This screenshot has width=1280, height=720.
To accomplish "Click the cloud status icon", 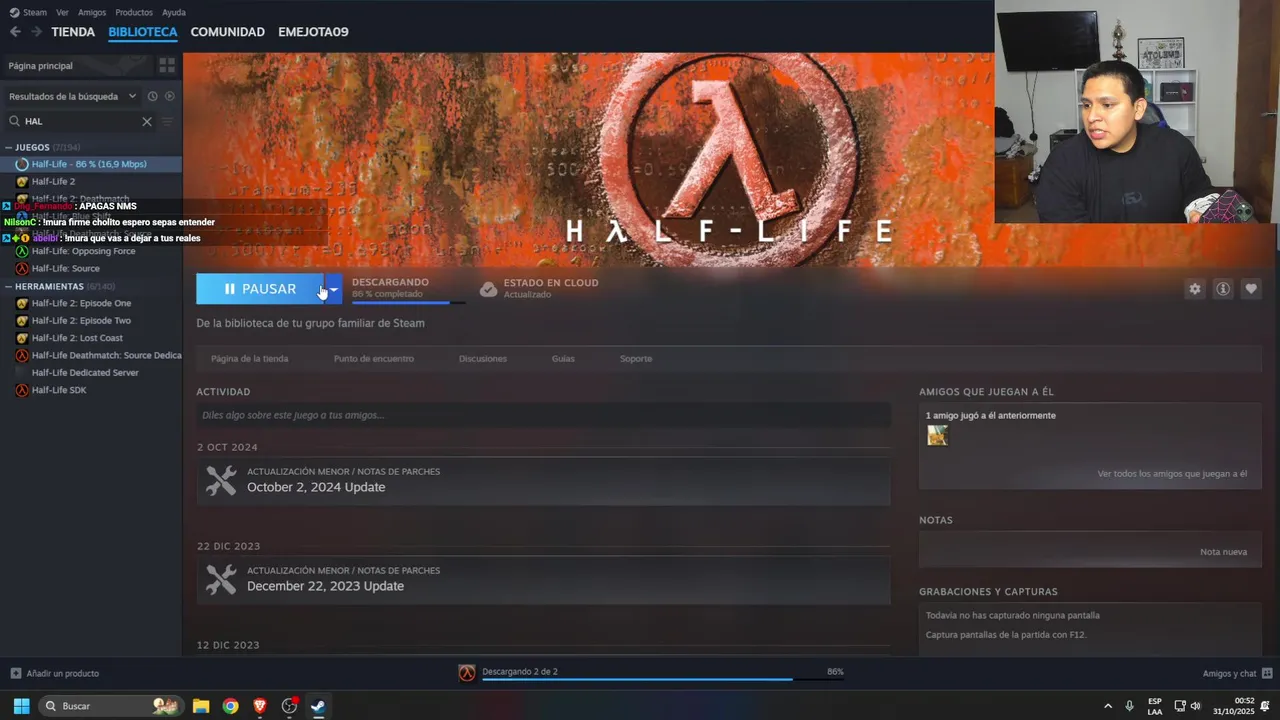I will tap(488, 289).
